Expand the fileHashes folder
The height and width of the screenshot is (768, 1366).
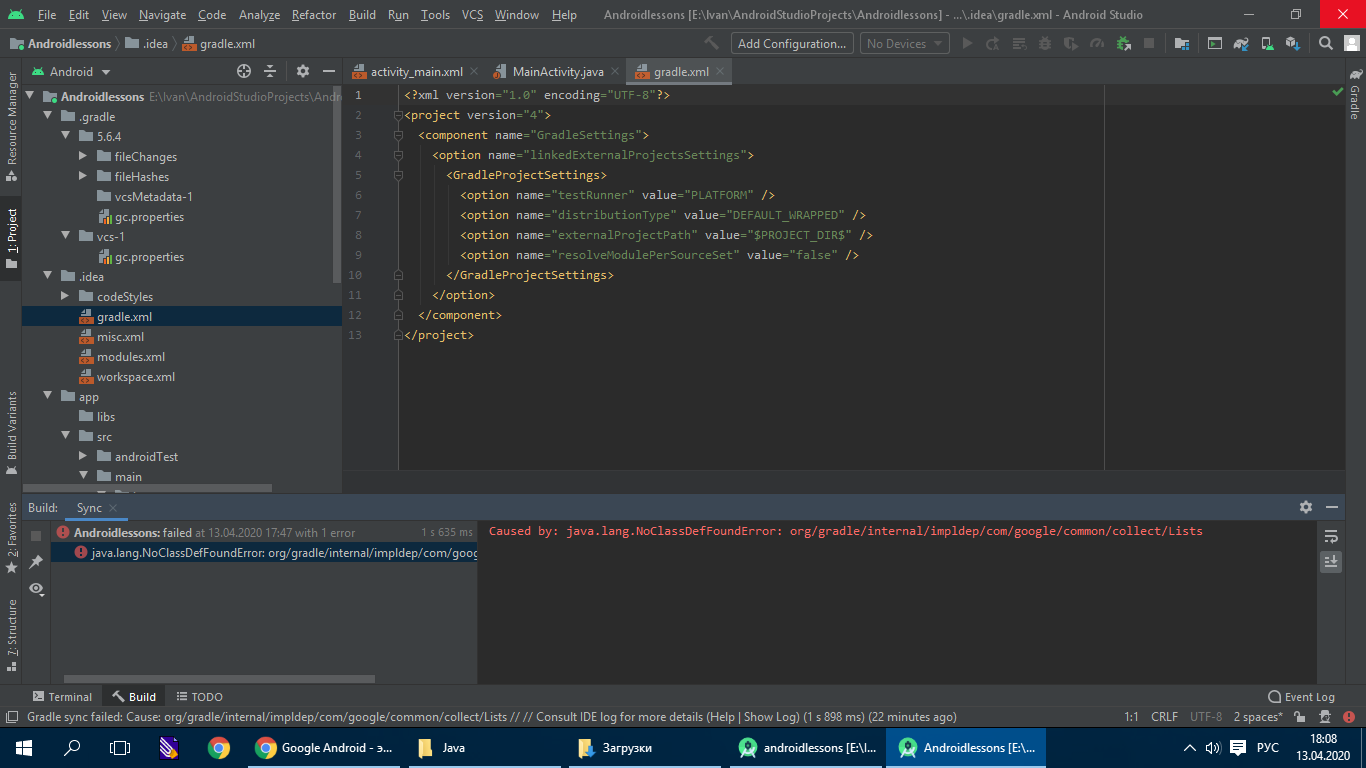pos(83,177)
